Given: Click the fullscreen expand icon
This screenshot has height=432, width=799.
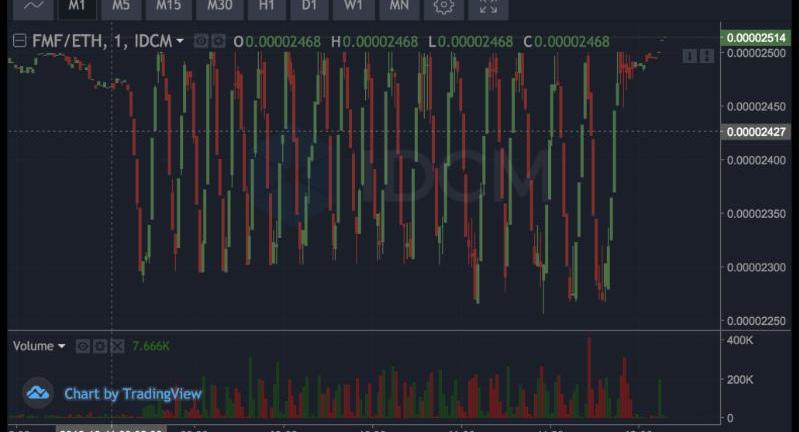Looking at the screenshot, I should [488, 6].
